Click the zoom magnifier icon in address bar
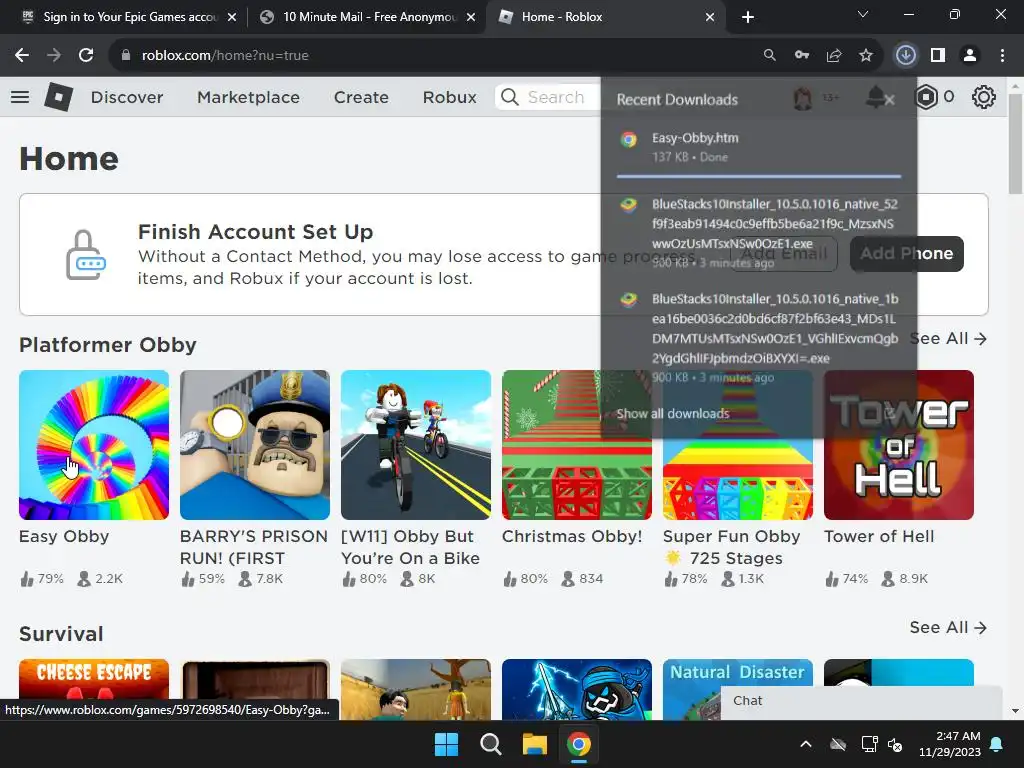 click(770, 56)
